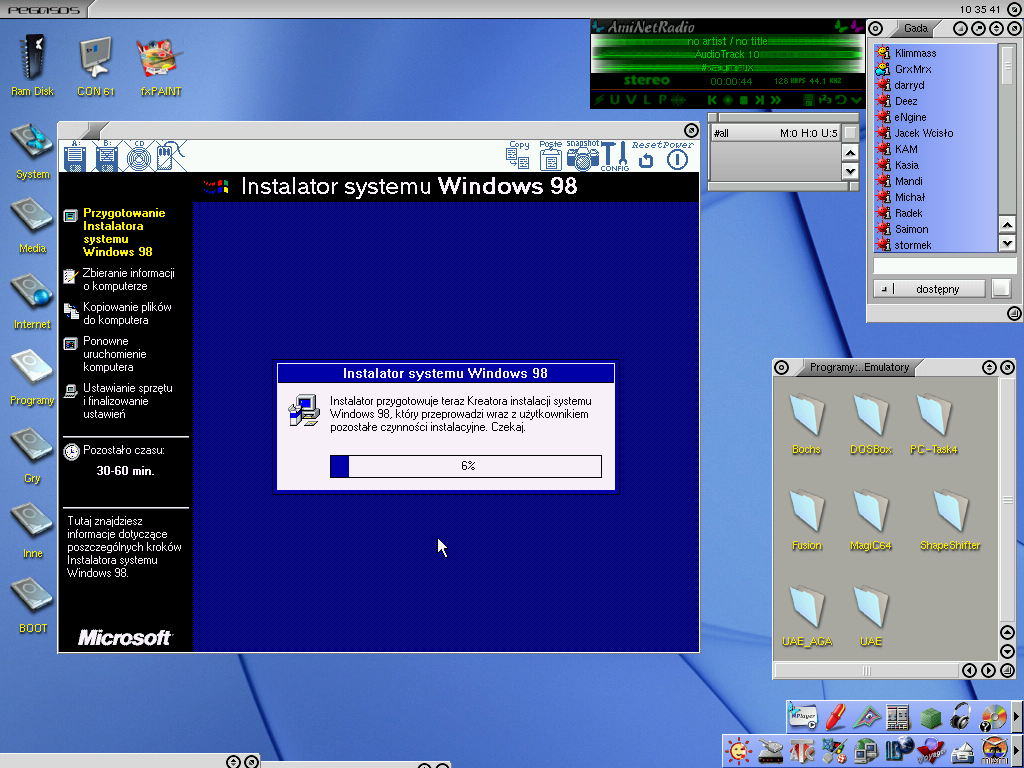This screenshot has height=768, width=1024.
Task: Click the play button in AmiNetRadio
Action: (728, 100)
